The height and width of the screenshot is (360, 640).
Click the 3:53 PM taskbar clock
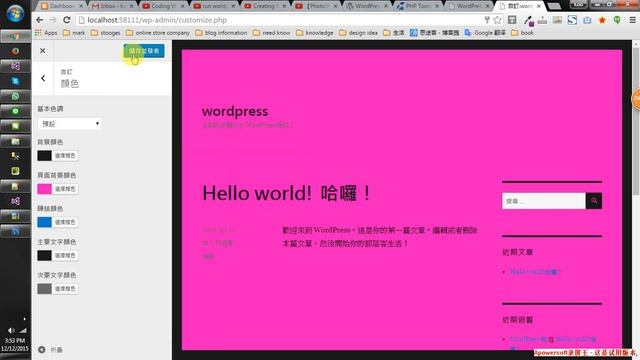[x=15, y=340]
